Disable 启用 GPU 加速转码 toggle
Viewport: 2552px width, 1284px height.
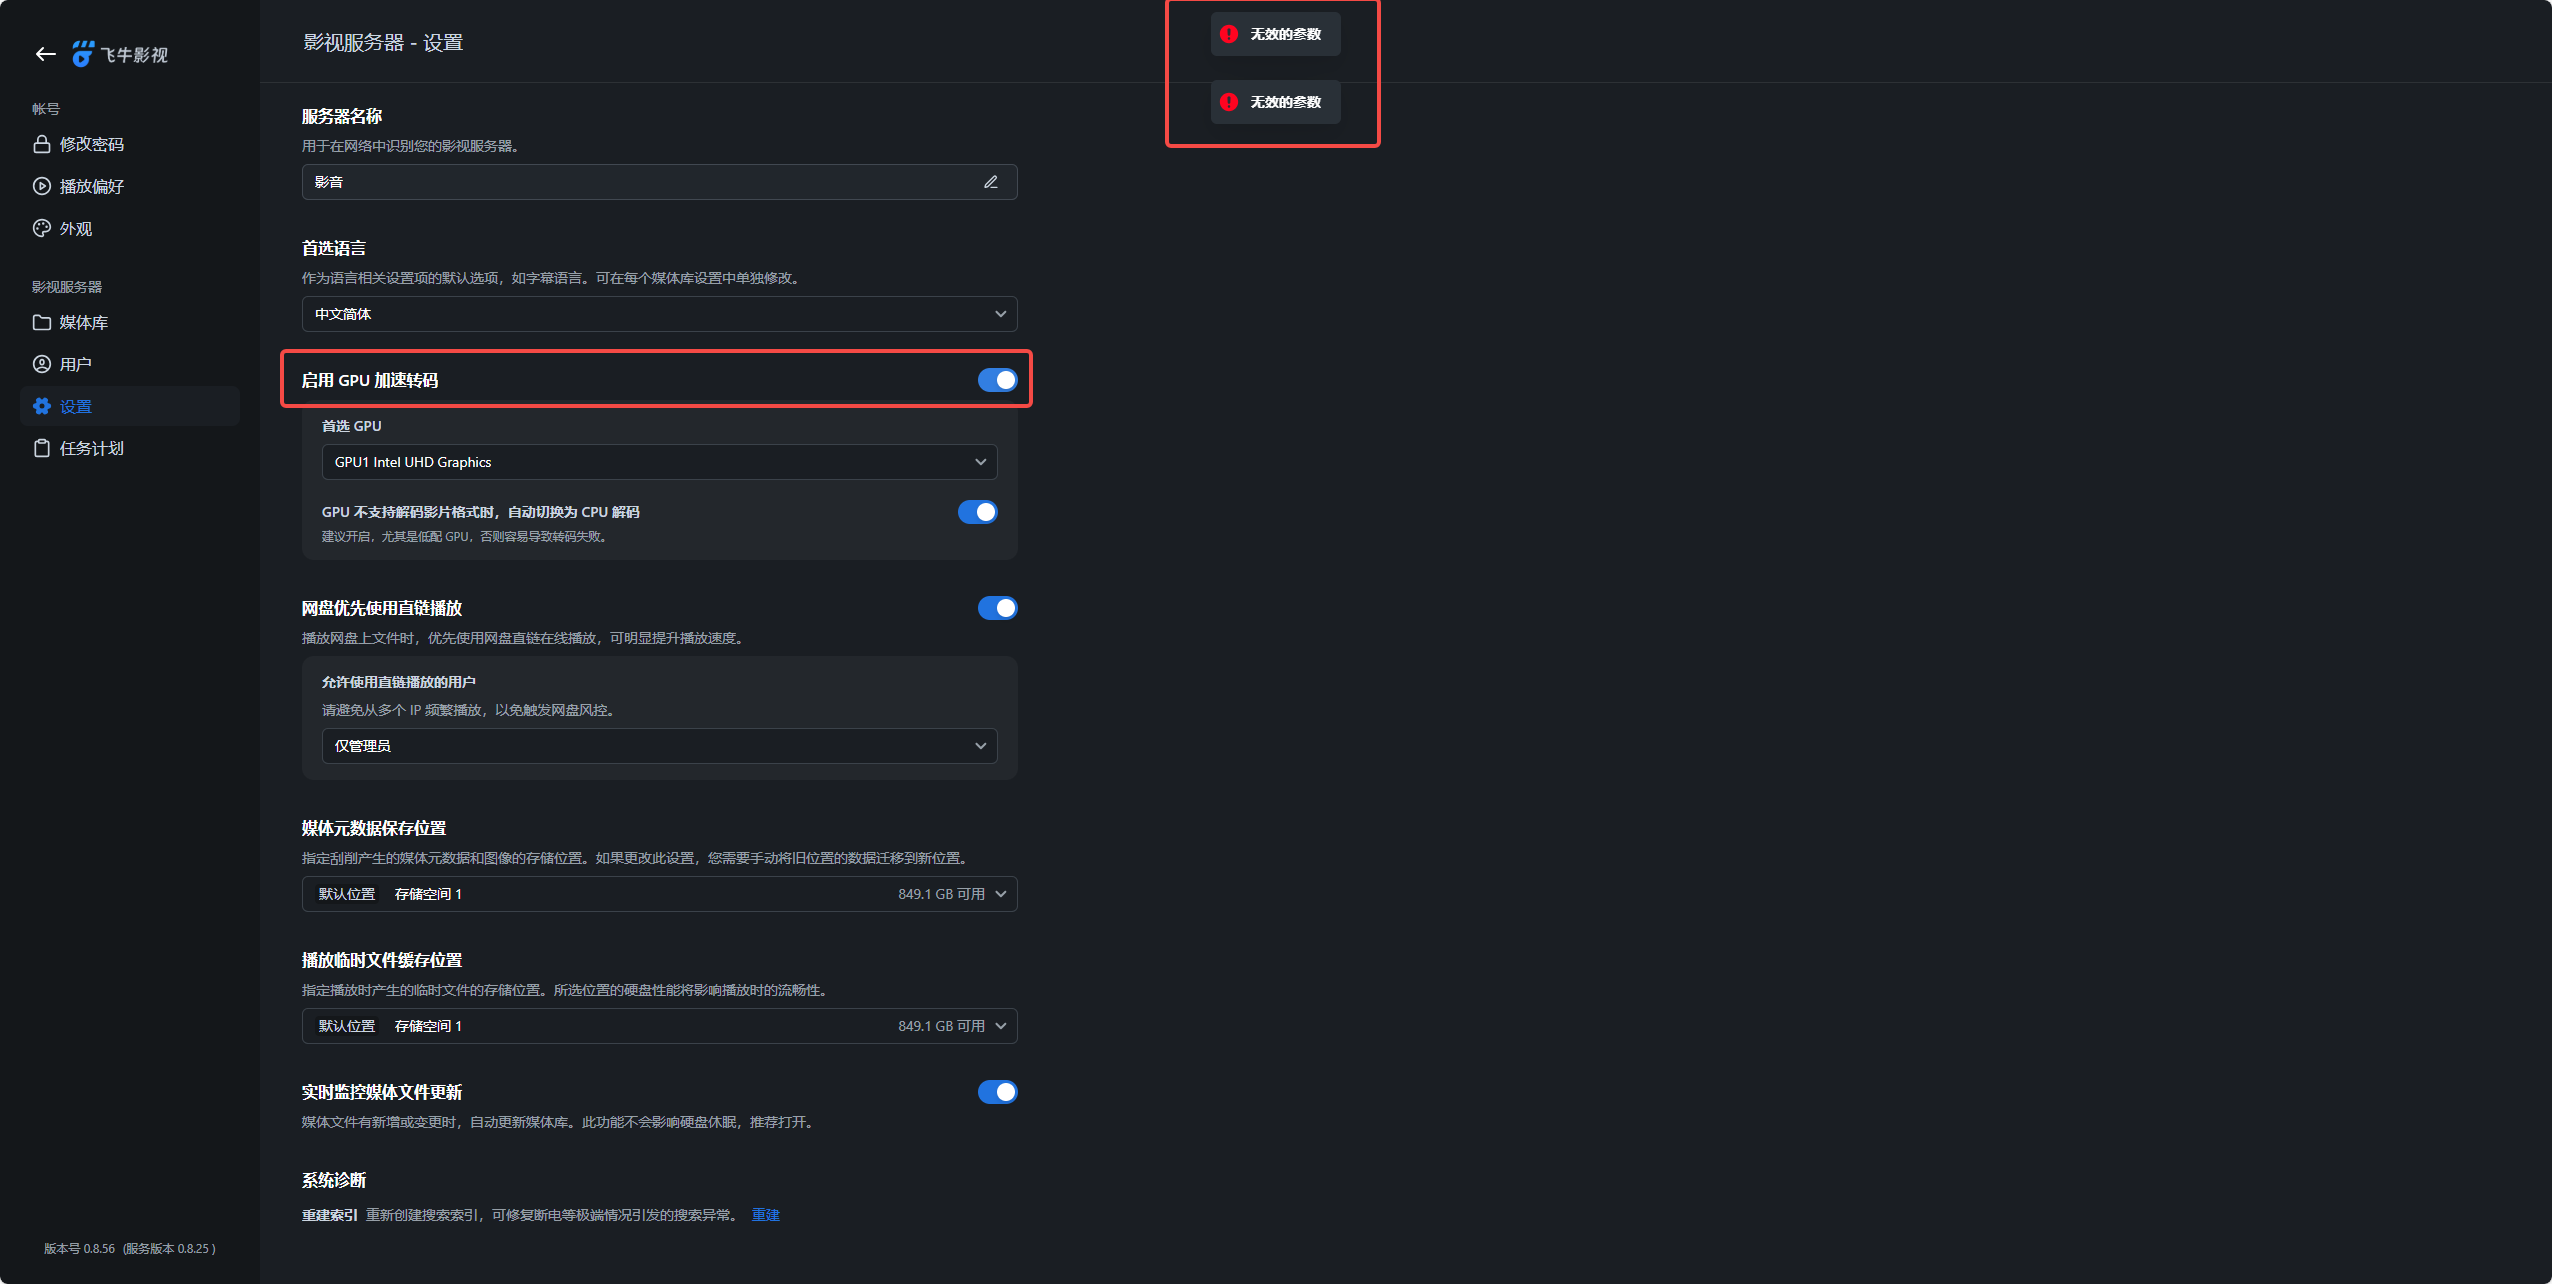(x=997, y=380)
